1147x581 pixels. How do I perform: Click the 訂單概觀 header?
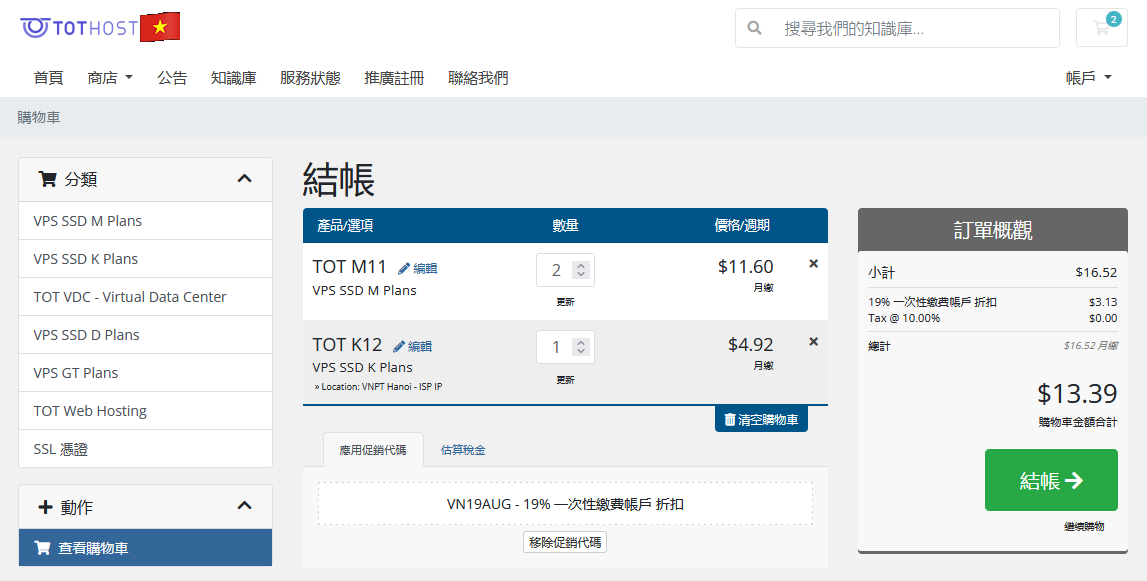point(993,230)
